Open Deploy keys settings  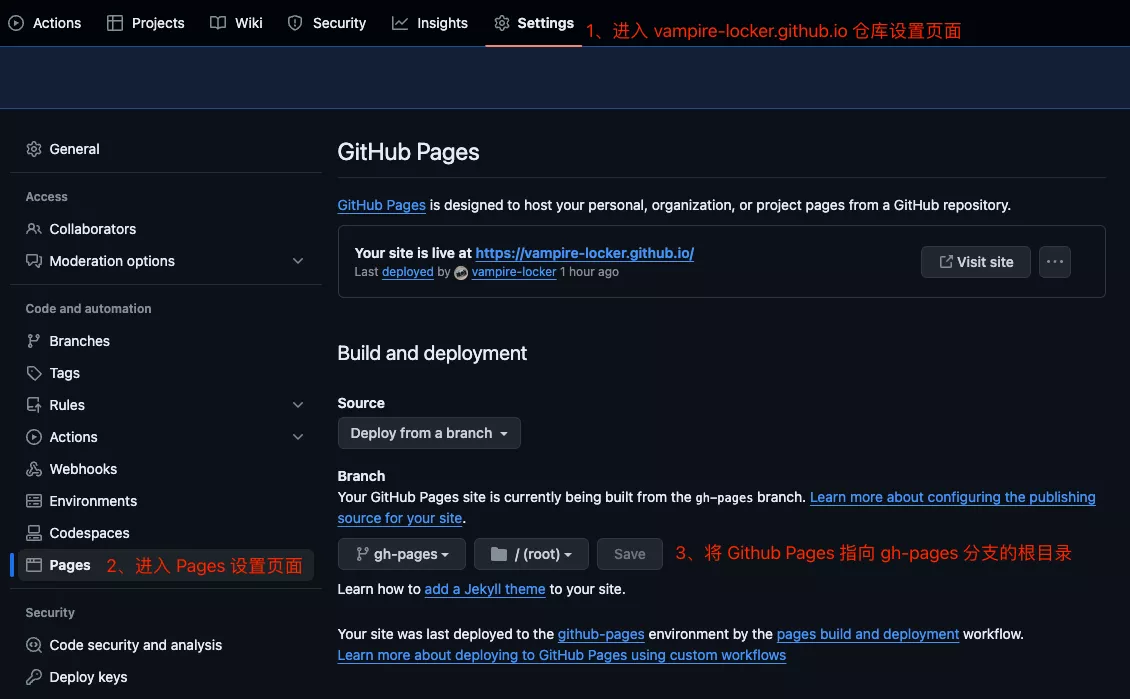tap(166, 677)
